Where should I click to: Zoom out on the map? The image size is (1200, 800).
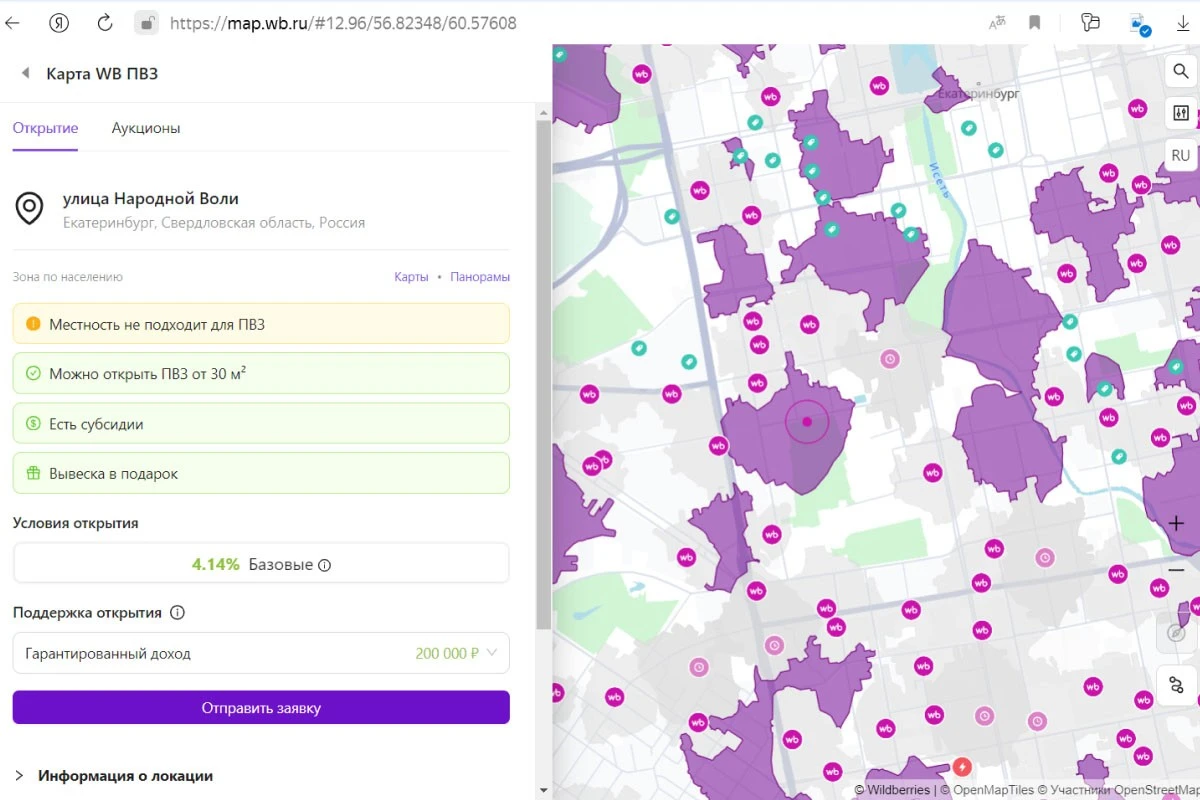tap(1176, 570)
